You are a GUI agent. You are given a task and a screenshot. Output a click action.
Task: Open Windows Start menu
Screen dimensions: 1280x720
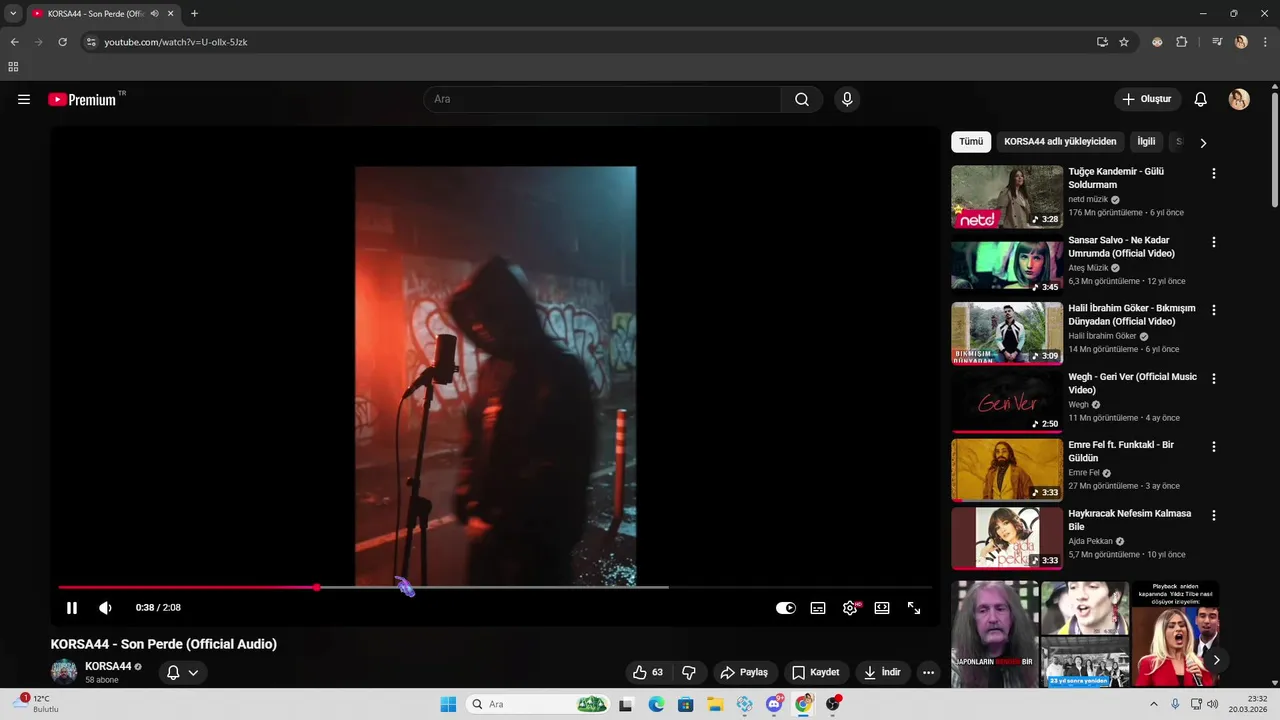[448, 704]
